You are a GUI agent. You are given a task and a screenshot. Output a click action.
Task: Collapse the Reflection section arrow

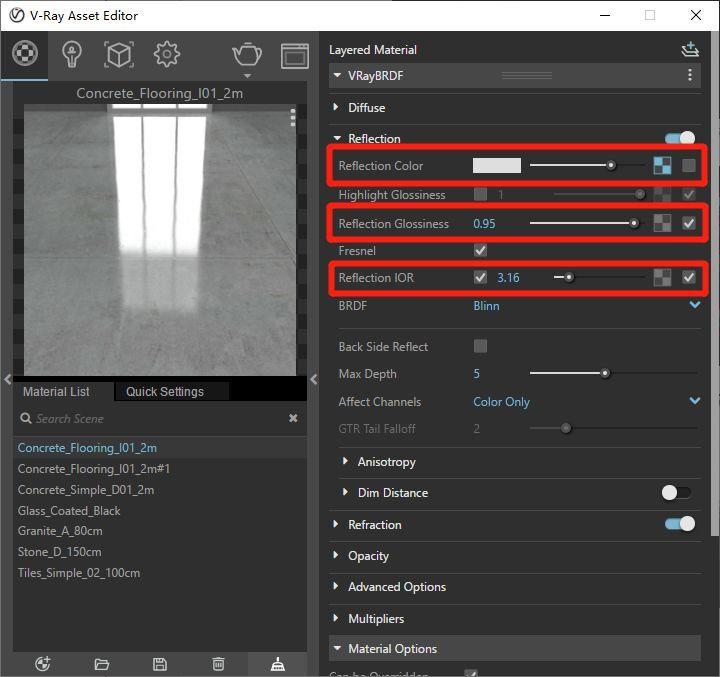click(x=338, y=138)
